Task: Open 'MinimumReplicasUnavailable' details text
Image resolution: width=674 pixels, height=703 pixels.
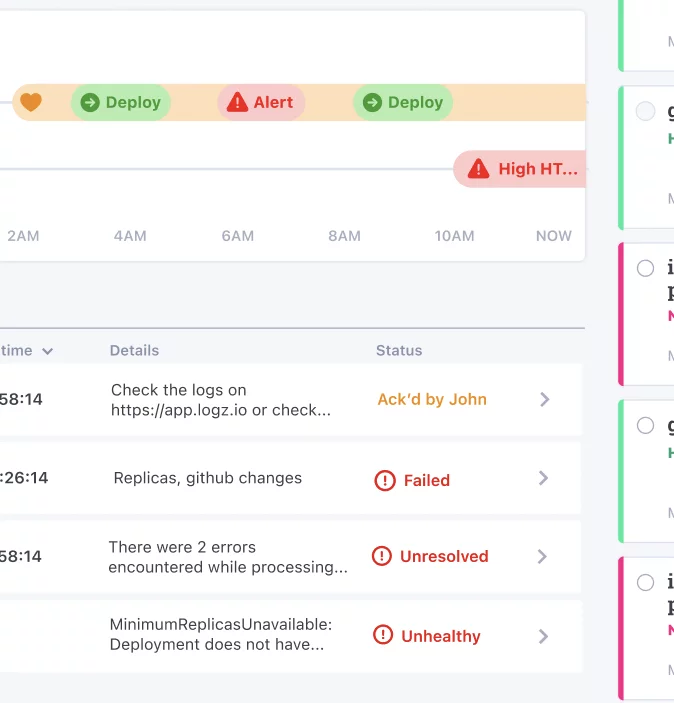Action: pyautogui.click(x=221, y=634)
